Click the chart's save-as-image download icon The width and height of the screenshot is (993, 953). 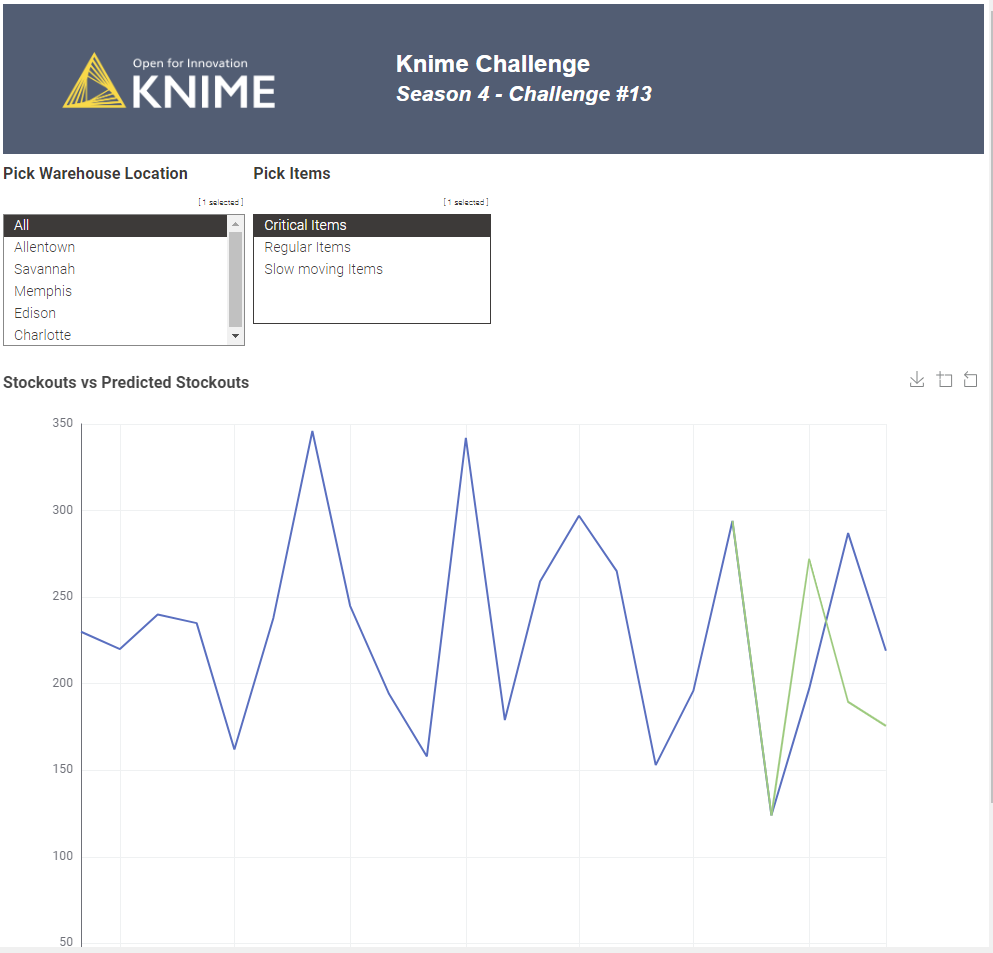pyautogui.click(x=916, y=380)
